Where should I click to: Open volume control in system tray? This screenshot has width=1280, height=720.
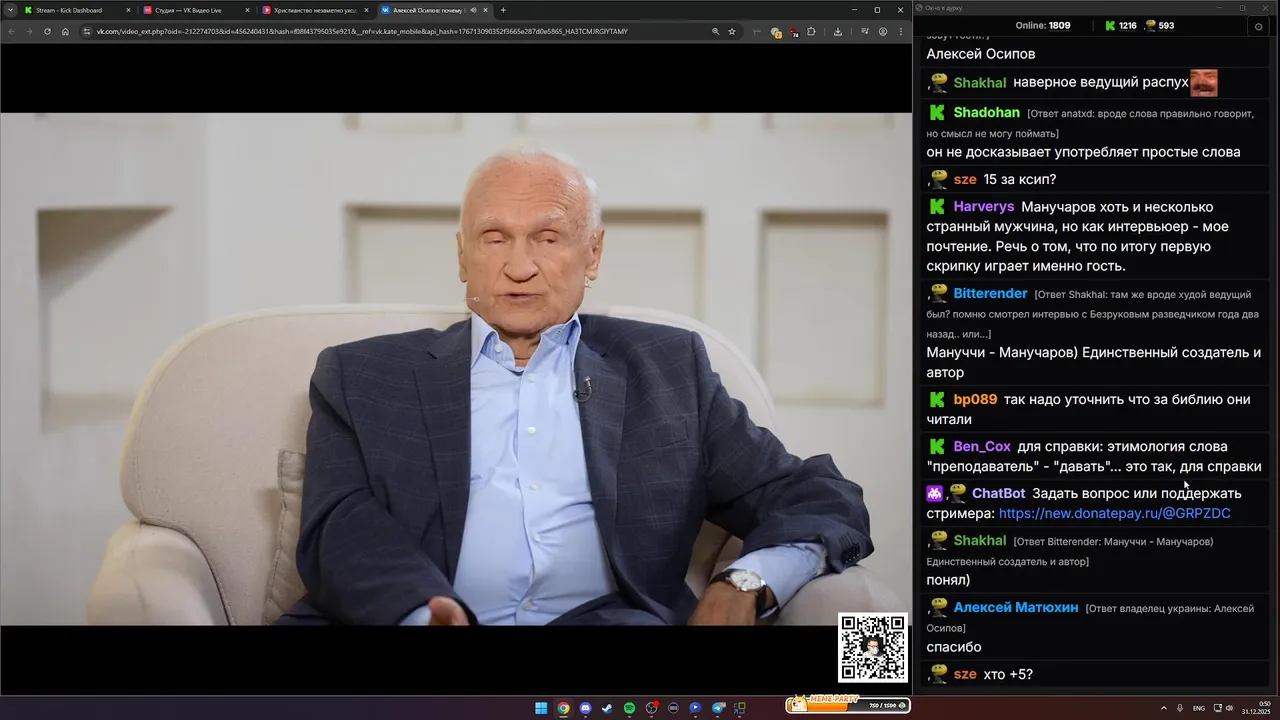coord(1229,708)
